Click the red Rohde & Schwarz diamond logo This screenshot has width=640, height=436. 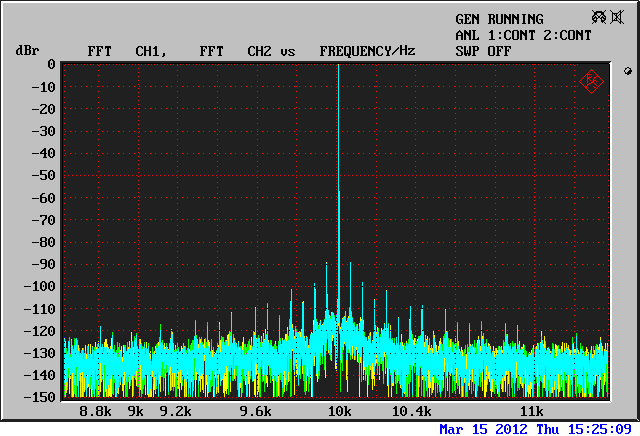tap(591, 82)
